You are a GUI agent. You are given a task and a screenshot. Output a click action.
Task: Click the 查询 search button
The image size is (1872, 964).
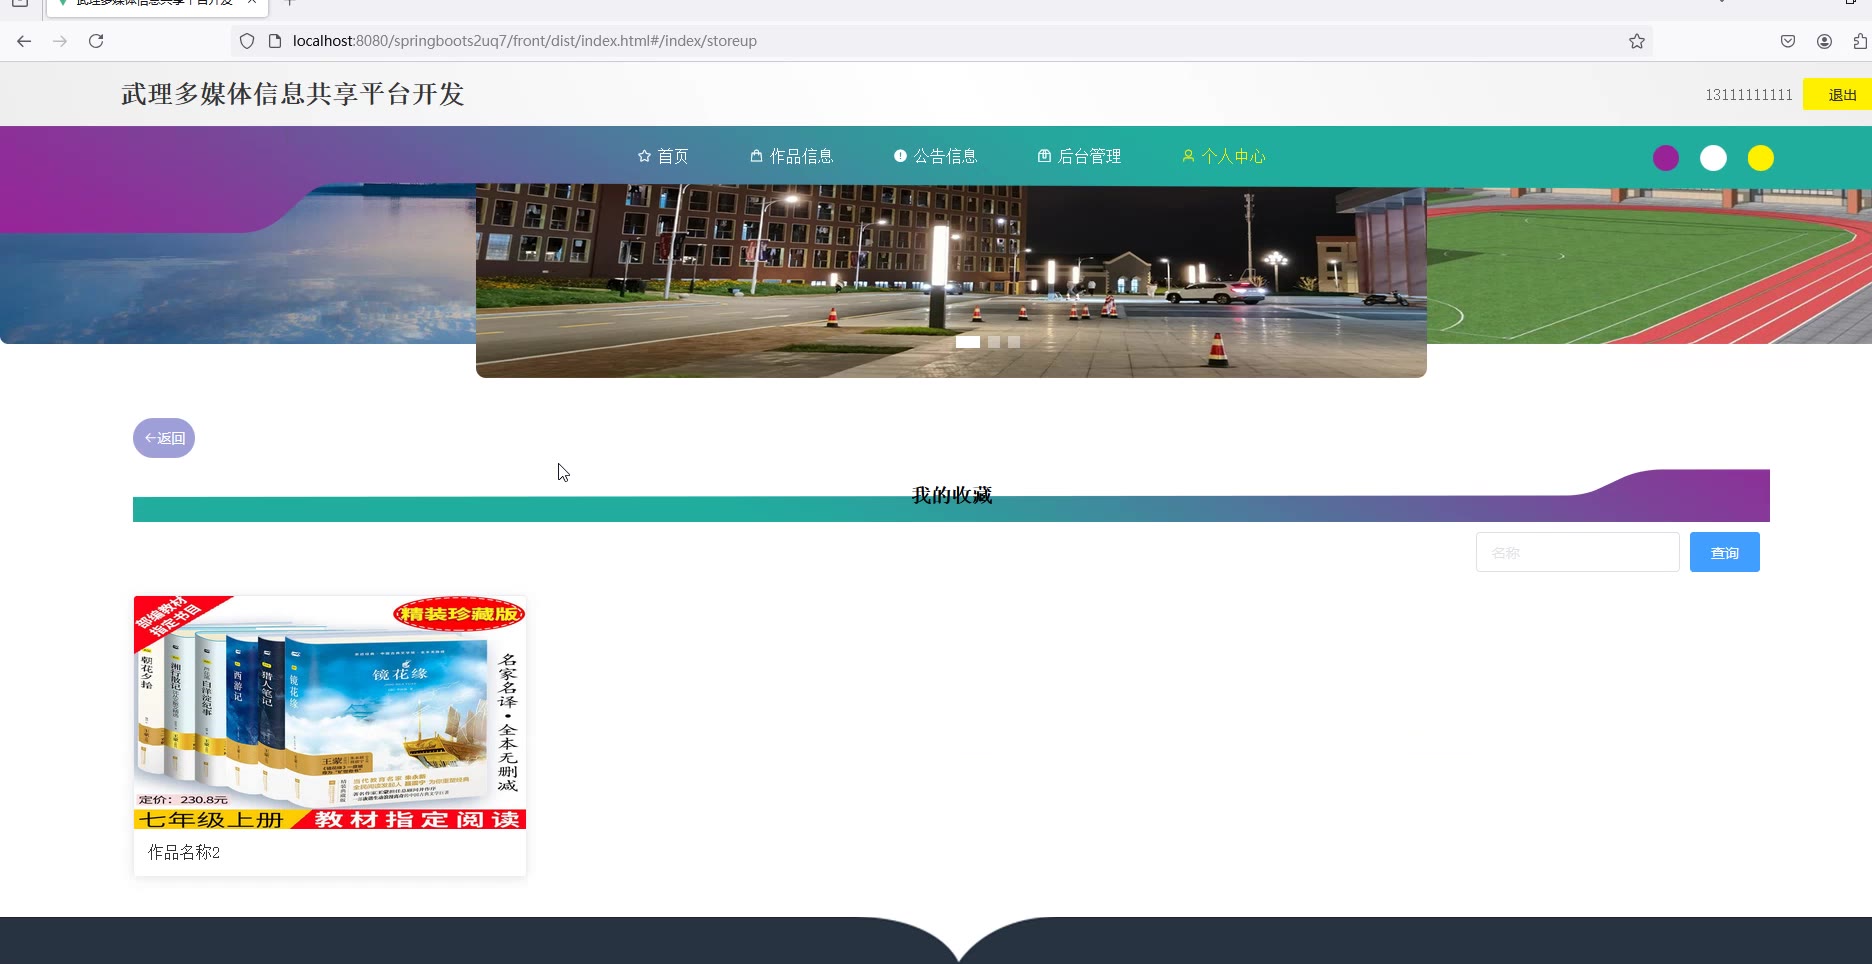point(1725,552)
